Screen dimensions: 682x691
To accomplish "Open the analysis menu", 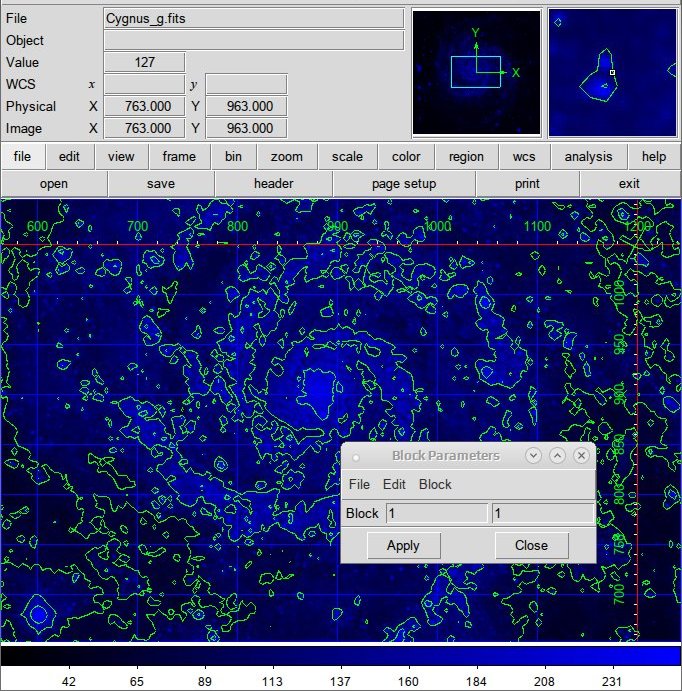I will pos(588,156).
